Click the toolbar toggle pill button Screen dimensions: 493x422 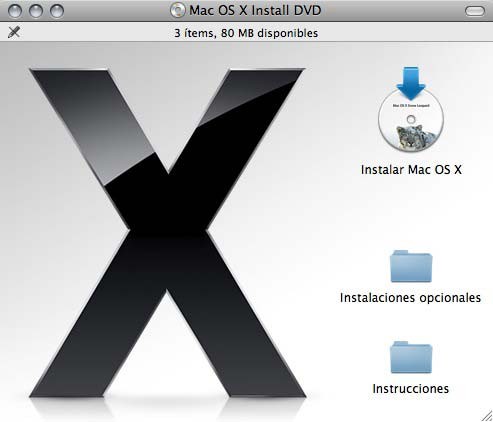click(475, 11)
